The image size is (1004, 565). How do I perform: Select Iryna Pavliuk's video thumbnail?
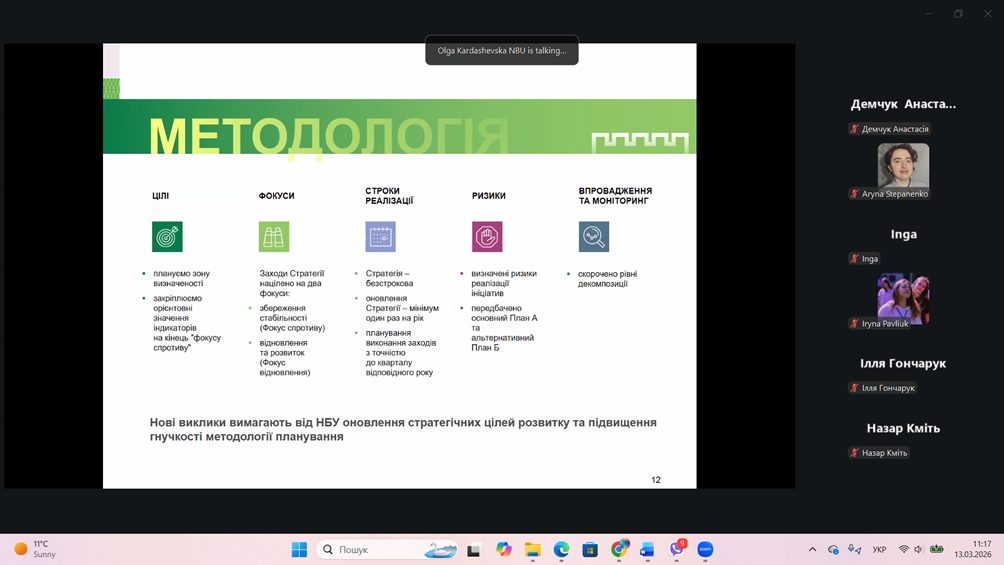point(903,297)
